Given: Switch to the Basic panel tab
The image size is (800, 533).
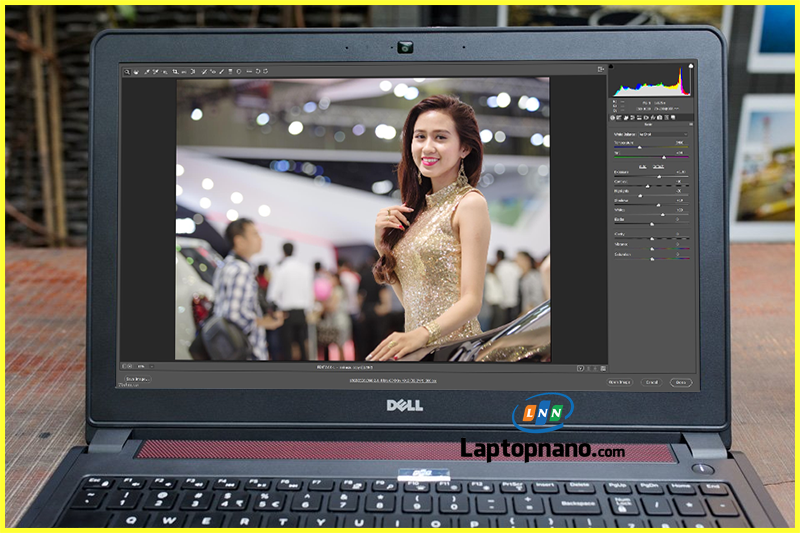Looking at the screenshot, I should (x=612, y=118).
